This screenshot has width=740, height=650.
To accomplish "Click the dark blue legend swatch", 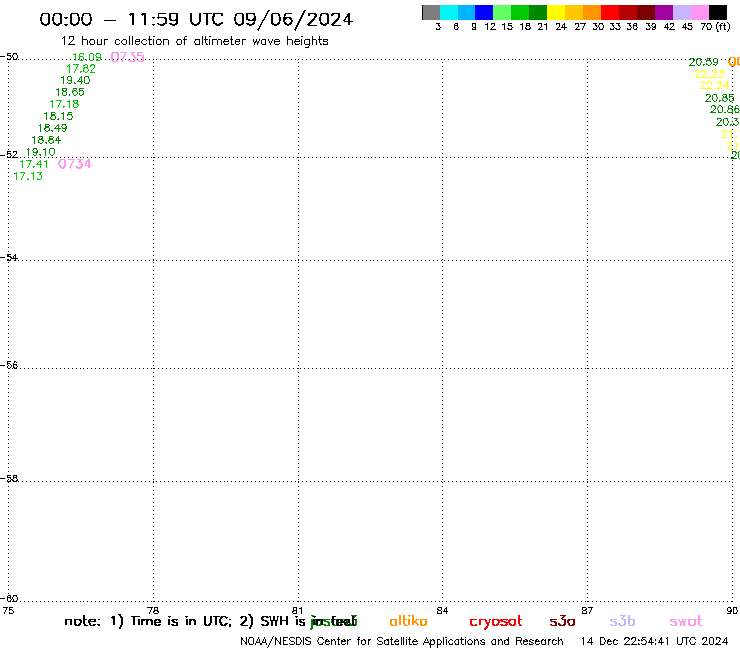I will [484, 12].
